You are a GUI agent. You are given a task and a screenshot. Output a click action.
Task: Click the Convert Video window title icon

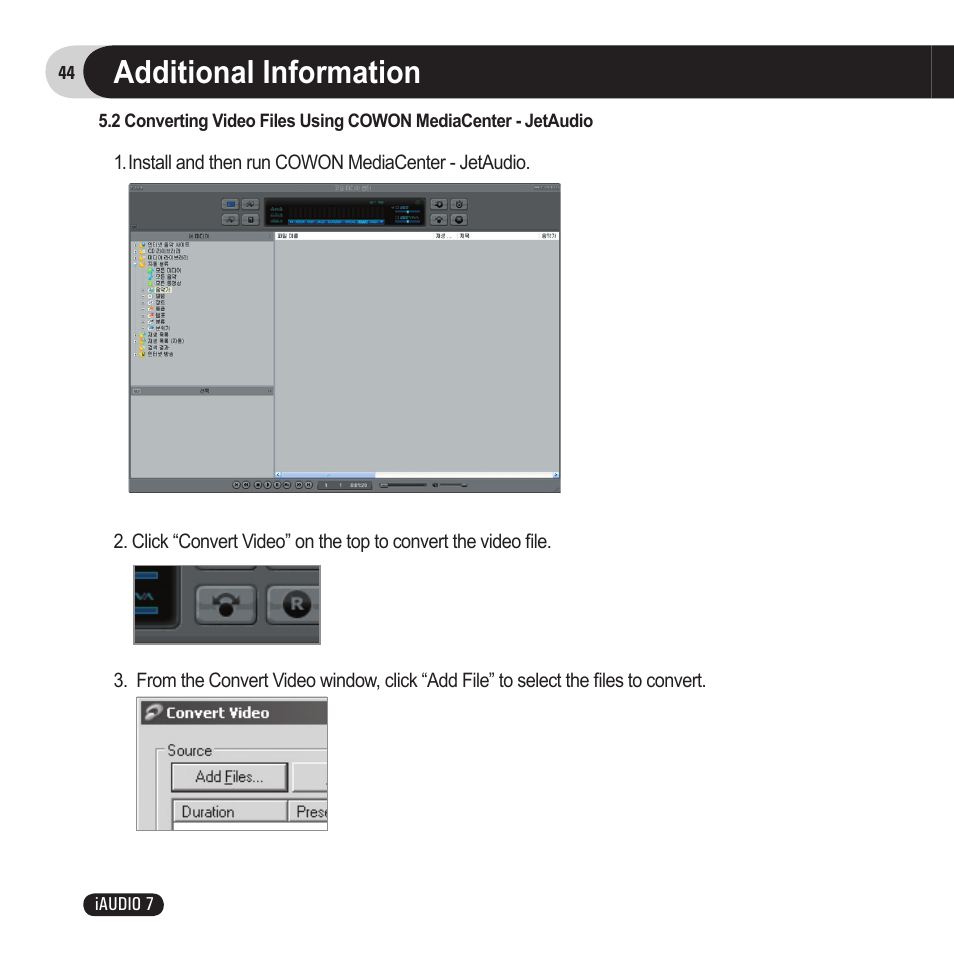[153, 712]
